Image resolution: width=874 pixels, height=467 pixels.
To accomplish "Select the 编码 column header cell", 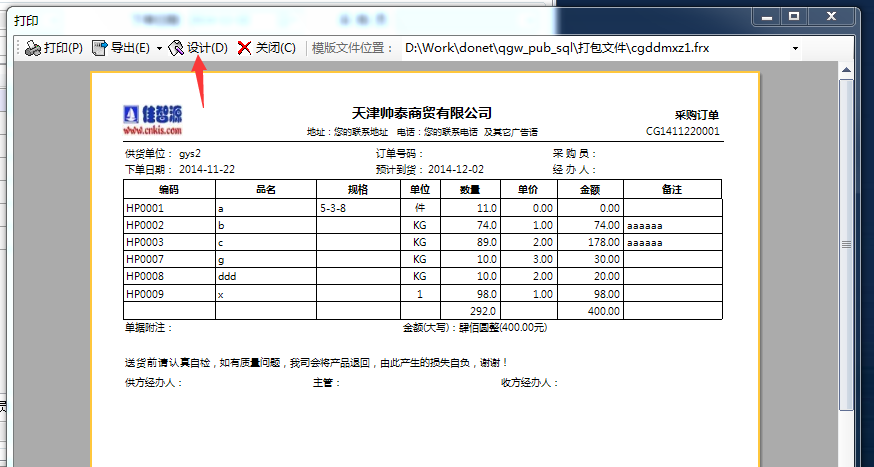I will tap(168, 189).
